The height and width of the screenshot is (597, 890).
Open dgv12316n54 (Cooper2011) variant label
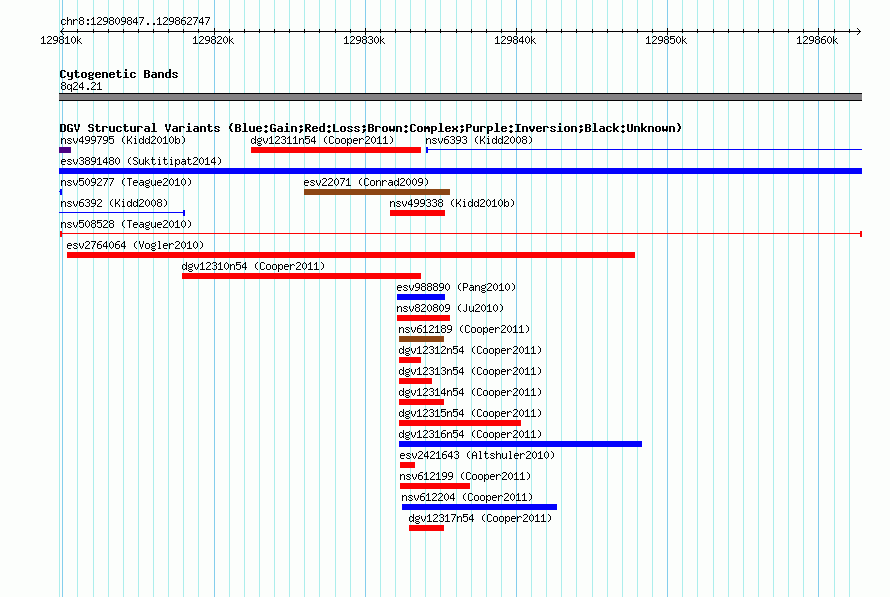(x=470, y=434)
